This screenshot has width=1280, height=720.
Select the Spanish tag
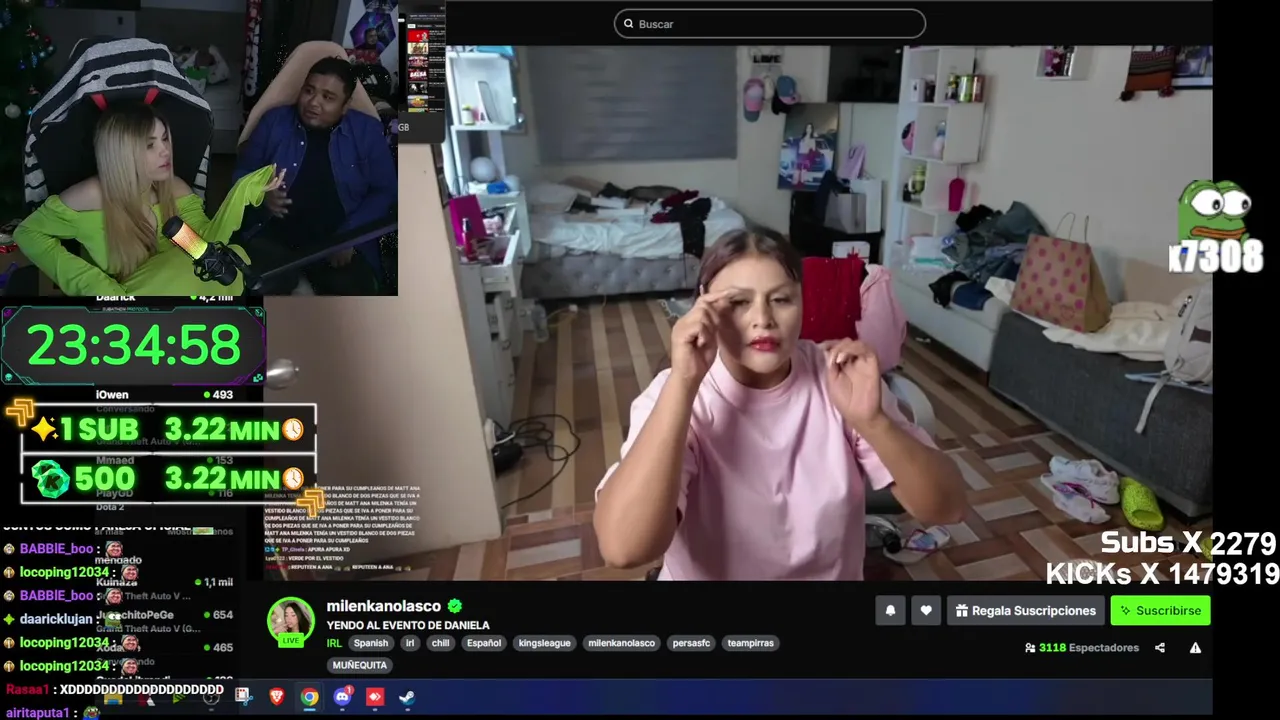click(x=370, y=643)
